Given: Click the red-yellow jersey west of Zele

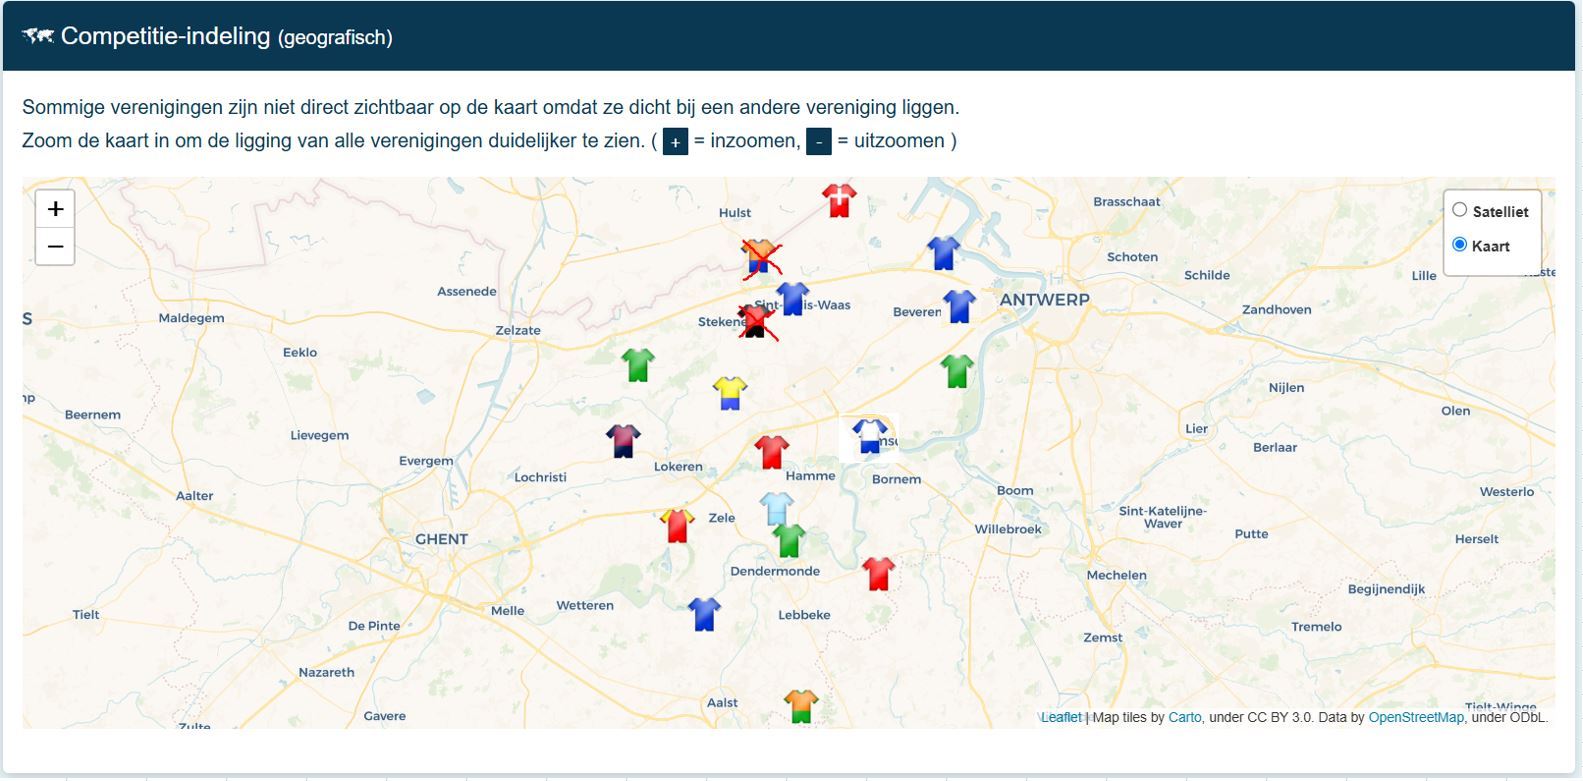Looking at the screenshot, I should point(677,525).
